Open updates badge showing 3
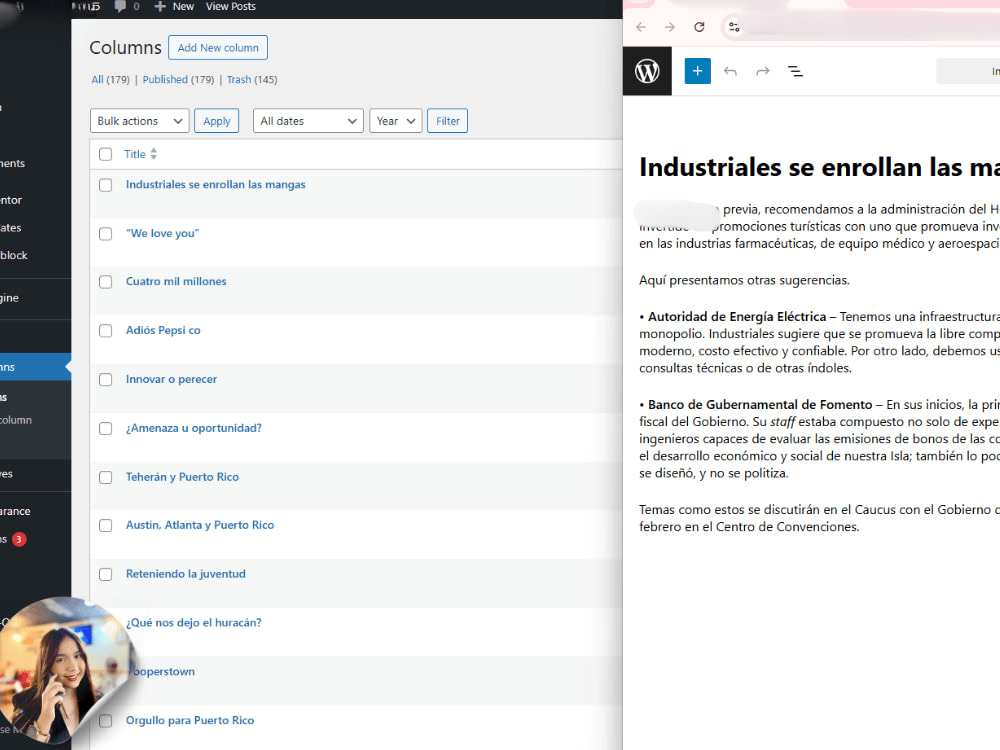 pyautogui.click(x=18, y=539)
